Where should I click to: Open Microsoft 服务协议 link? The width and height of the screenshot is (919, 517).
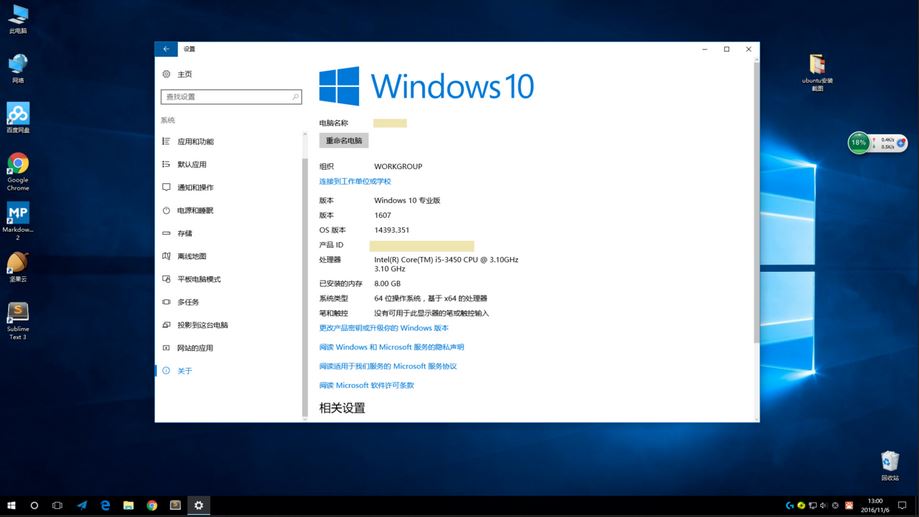pyautogui.click(x=388, y=366)
